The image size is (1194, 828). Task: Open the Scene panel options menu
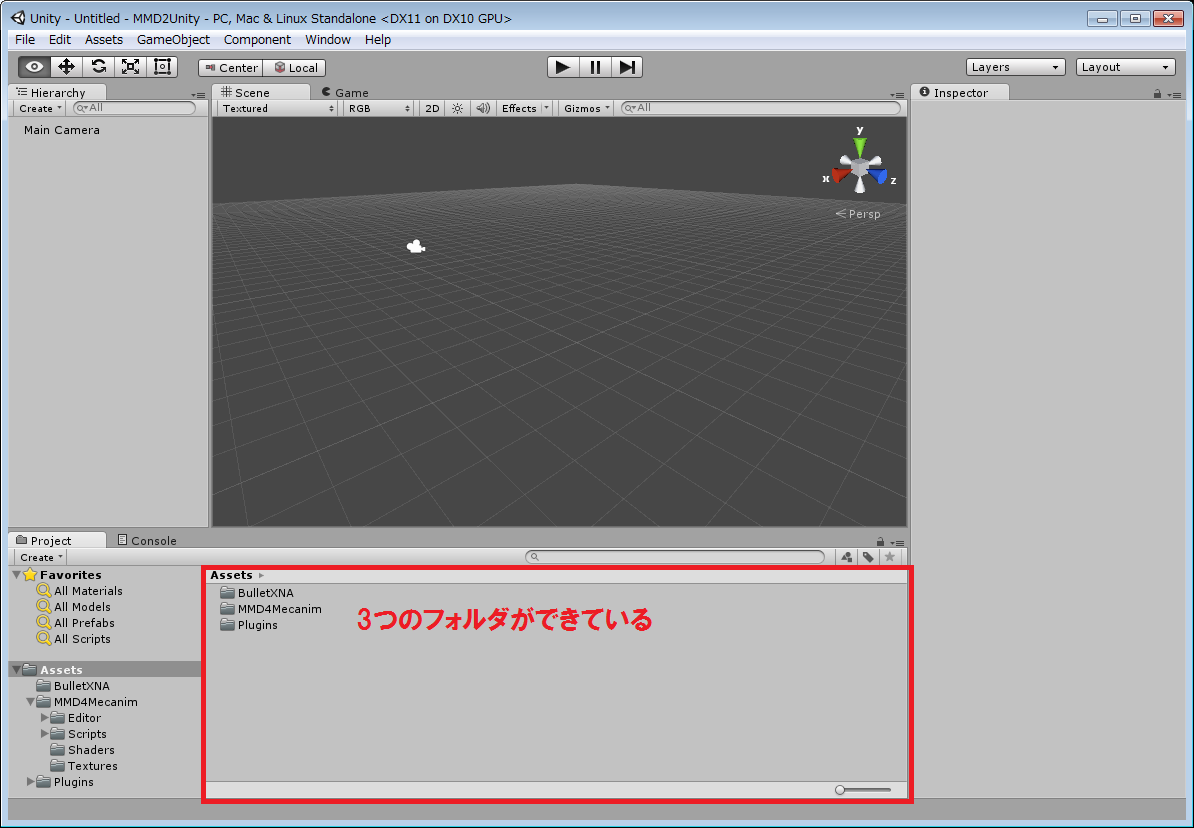(897, 95)
